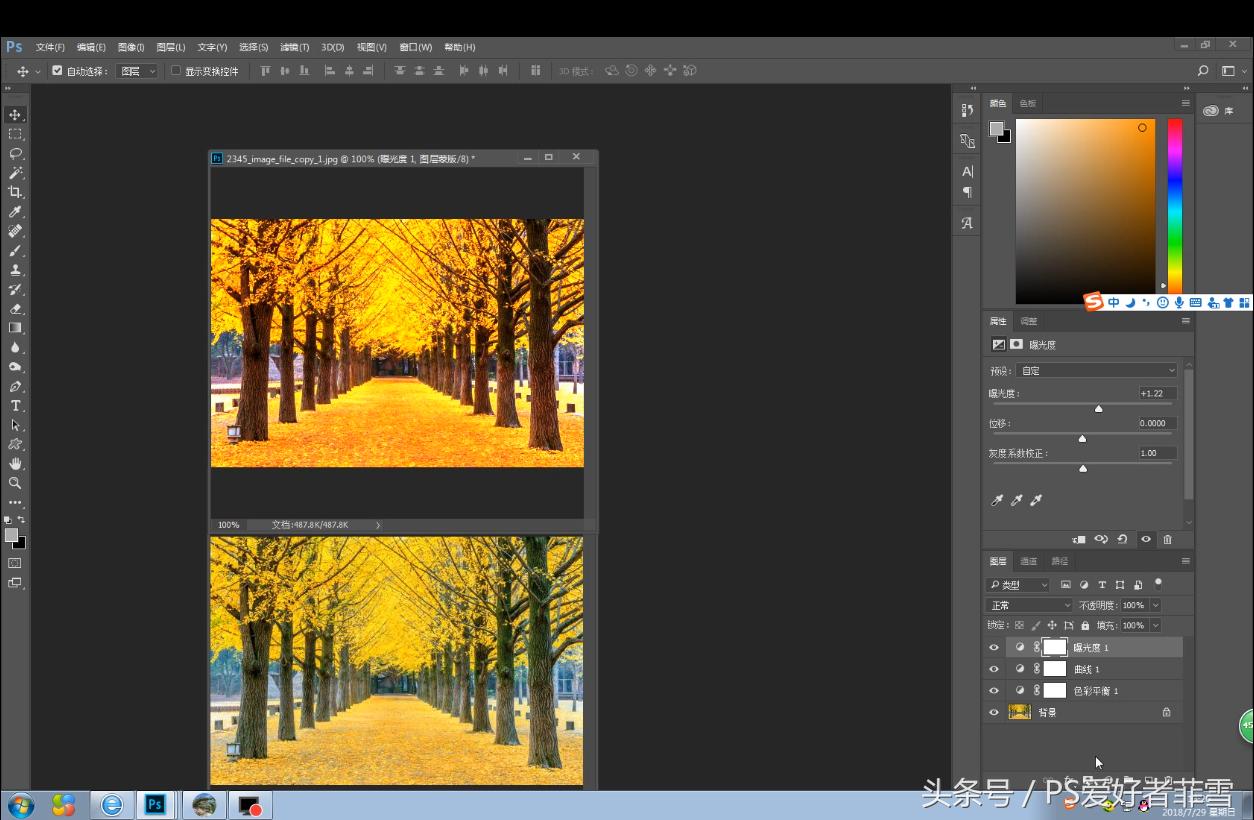Select the Clone Stamp tool
This screenshot has height=820, width=1254.
(x=15, y=270)
